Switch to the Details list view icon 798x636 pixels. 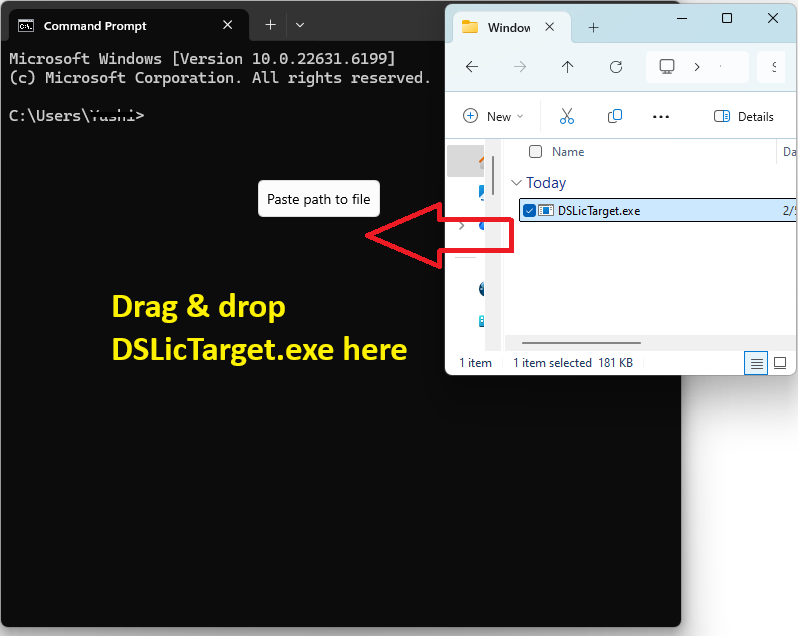tap(757, 363)
